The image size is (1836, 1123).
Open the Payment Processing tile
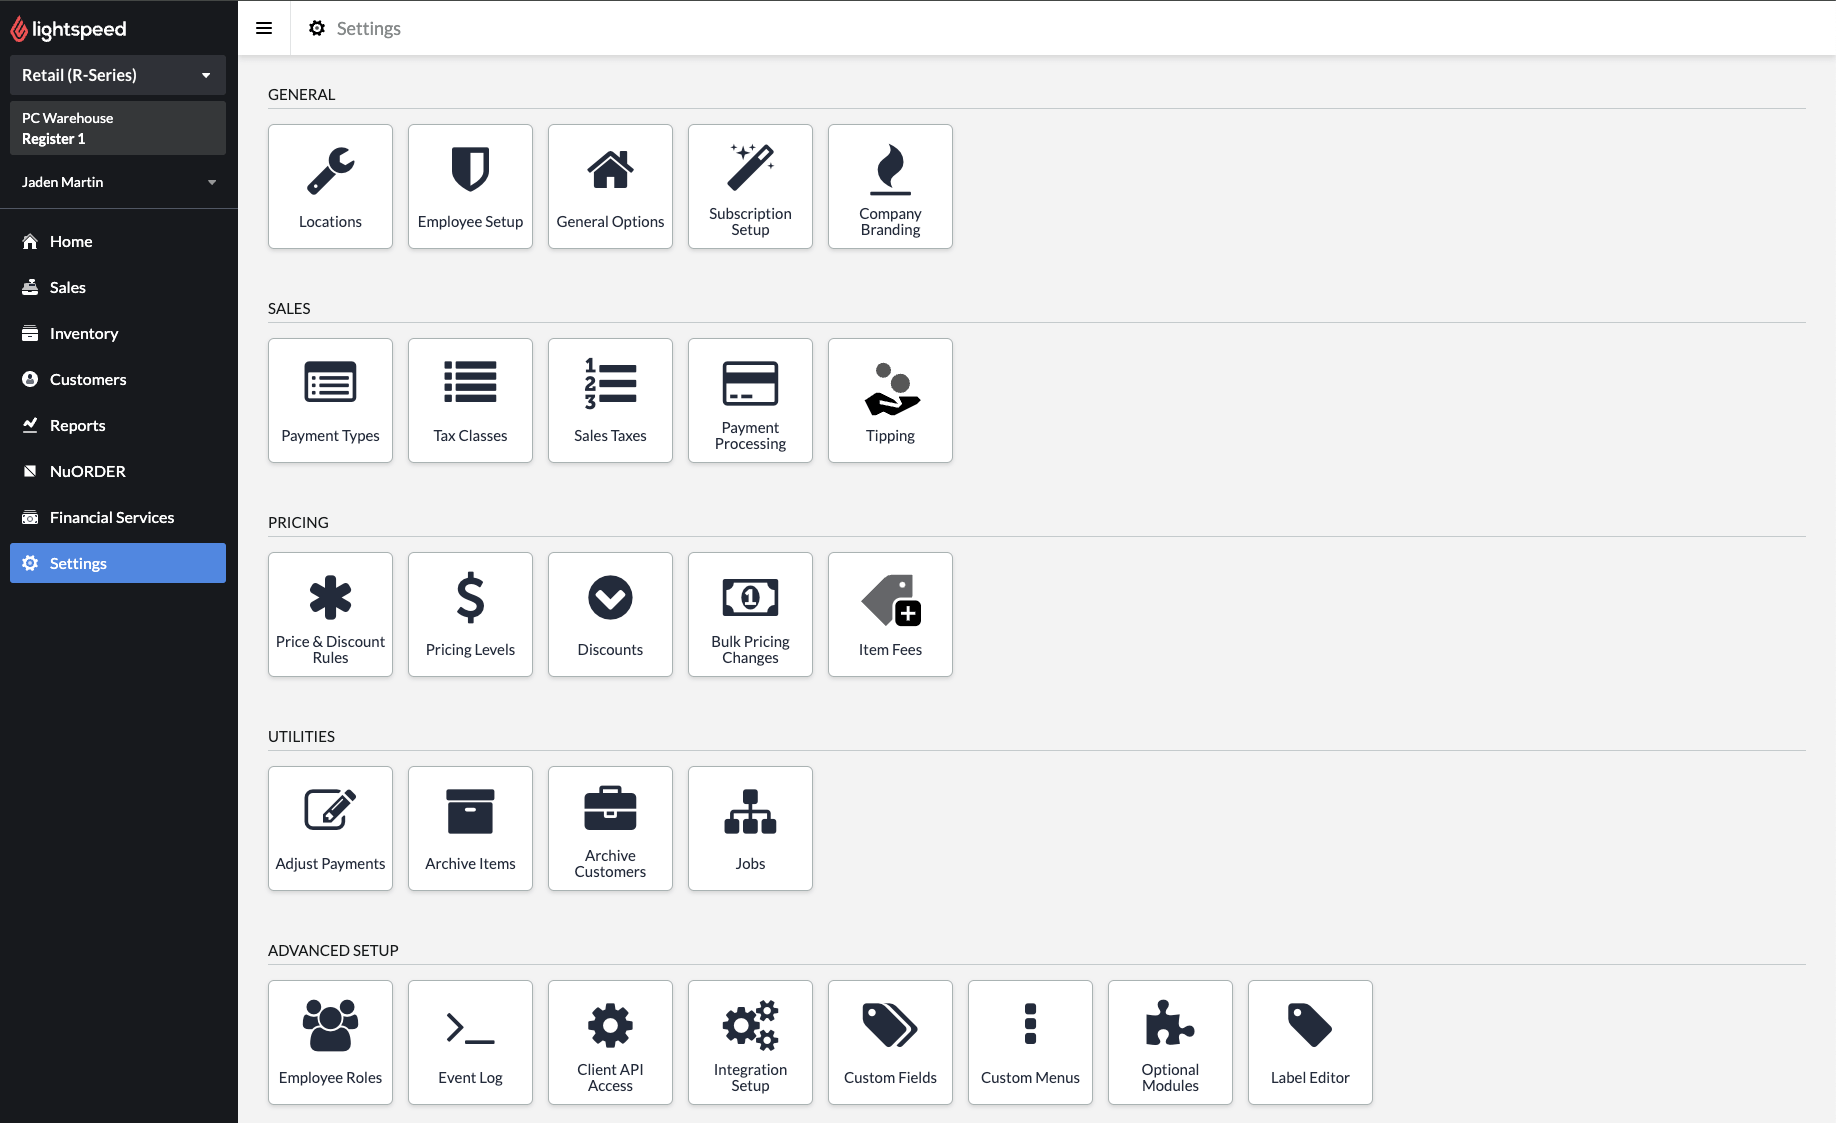coord(750,400)
